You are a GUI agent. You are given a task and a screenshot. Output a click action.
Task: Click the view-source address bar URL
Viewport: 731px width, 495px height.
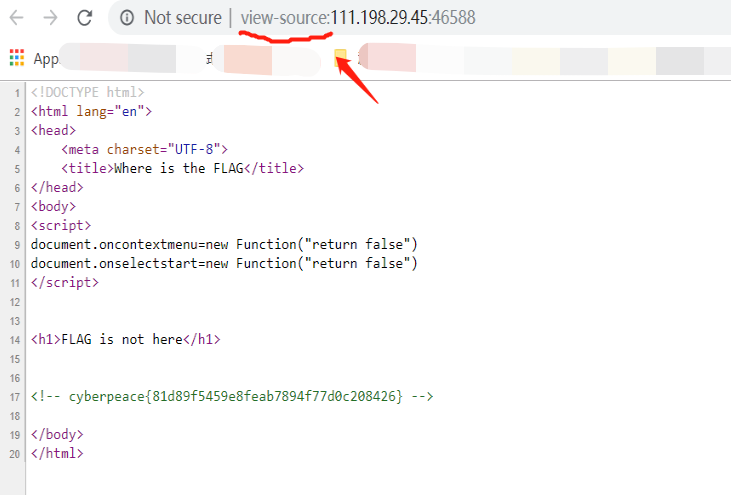click(358, 18)
